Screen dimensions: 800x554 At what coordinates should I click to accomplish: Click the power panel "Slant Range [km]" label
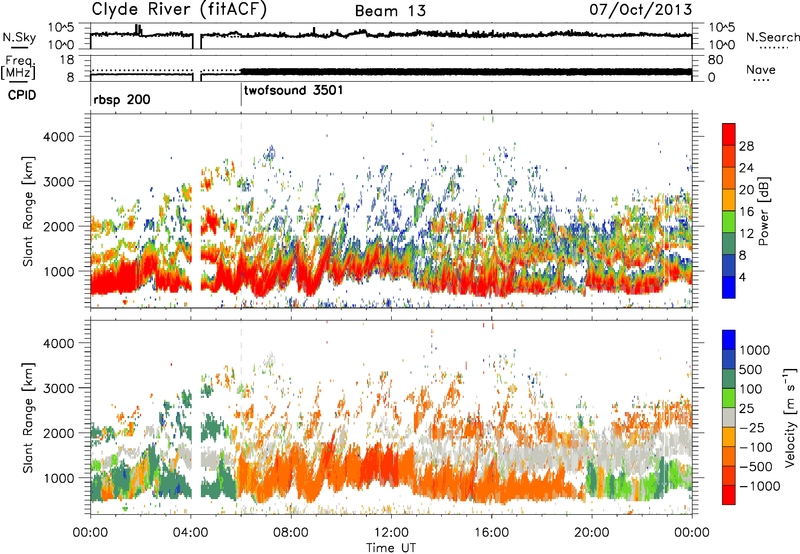pos(28,211)
